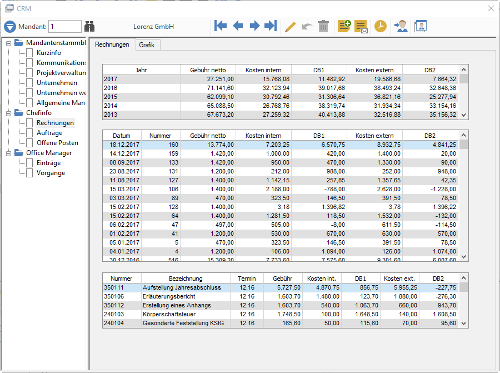Jump to first record arrow

(220, 26)
